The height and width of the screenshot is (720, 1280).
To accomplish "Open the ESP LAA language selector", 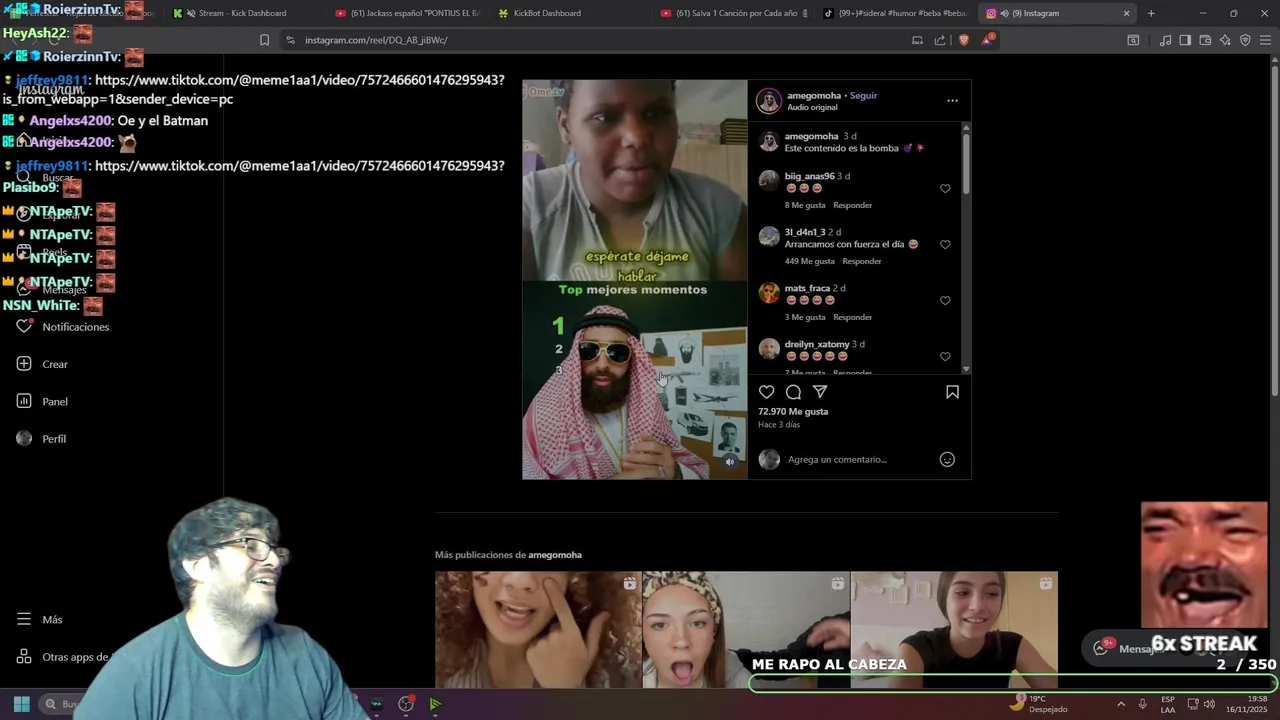I will coord(1168,704).
